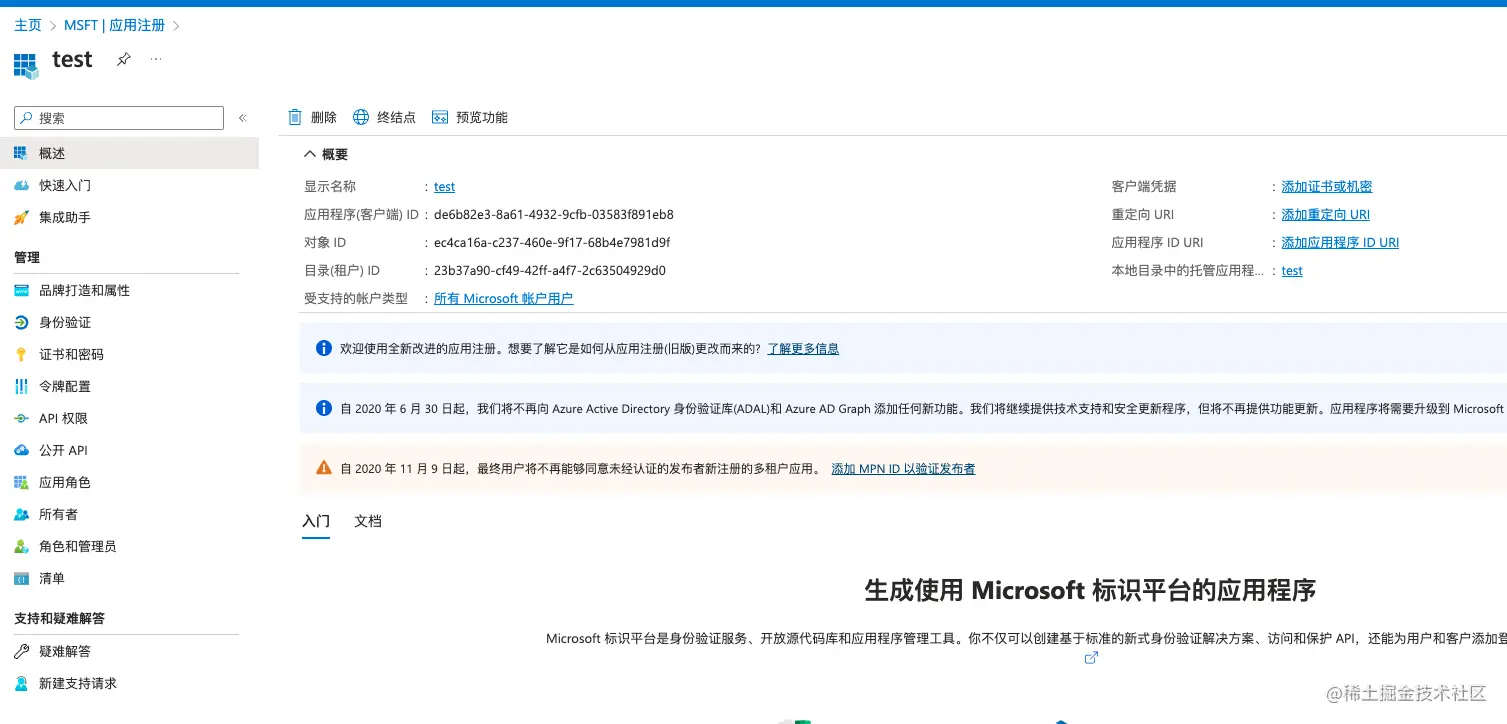The width and height of the screenshot is (1507, 724).
Task: Click the search box in the sidebar
Action: (119, 118)
